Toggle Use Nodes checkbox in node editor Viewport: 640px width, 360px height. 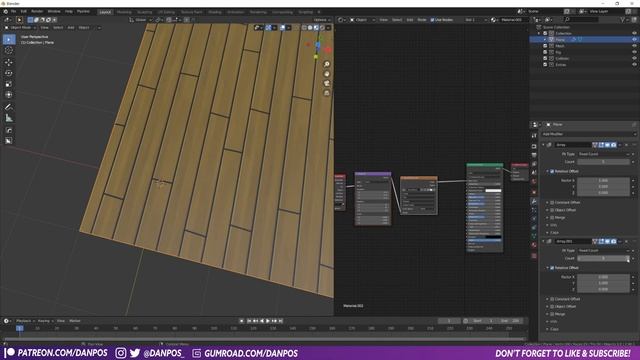coord(432,20)
